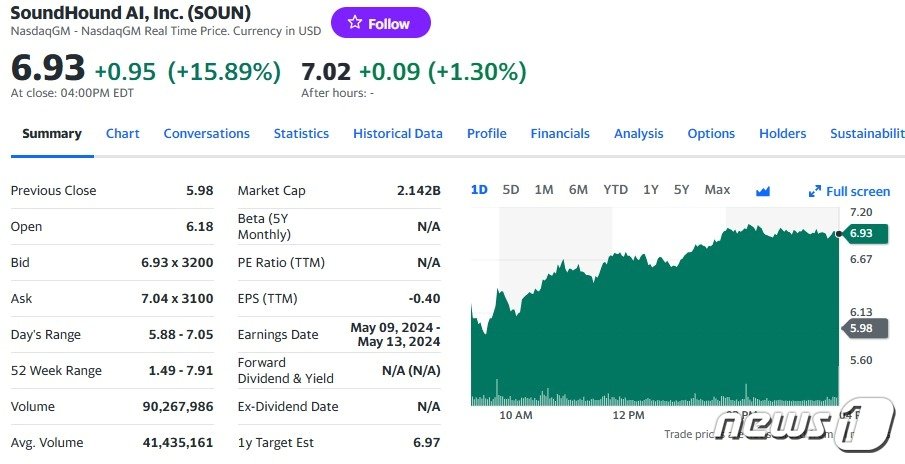Click the star icon on Follow button

pos(354,23)
